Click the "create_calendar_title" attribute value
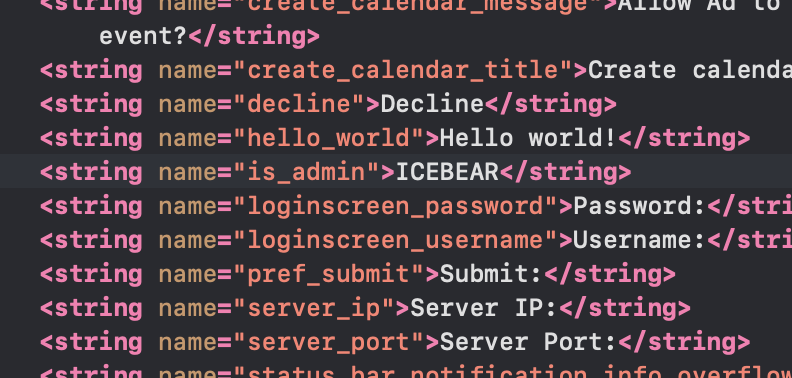 coord(403,70)
